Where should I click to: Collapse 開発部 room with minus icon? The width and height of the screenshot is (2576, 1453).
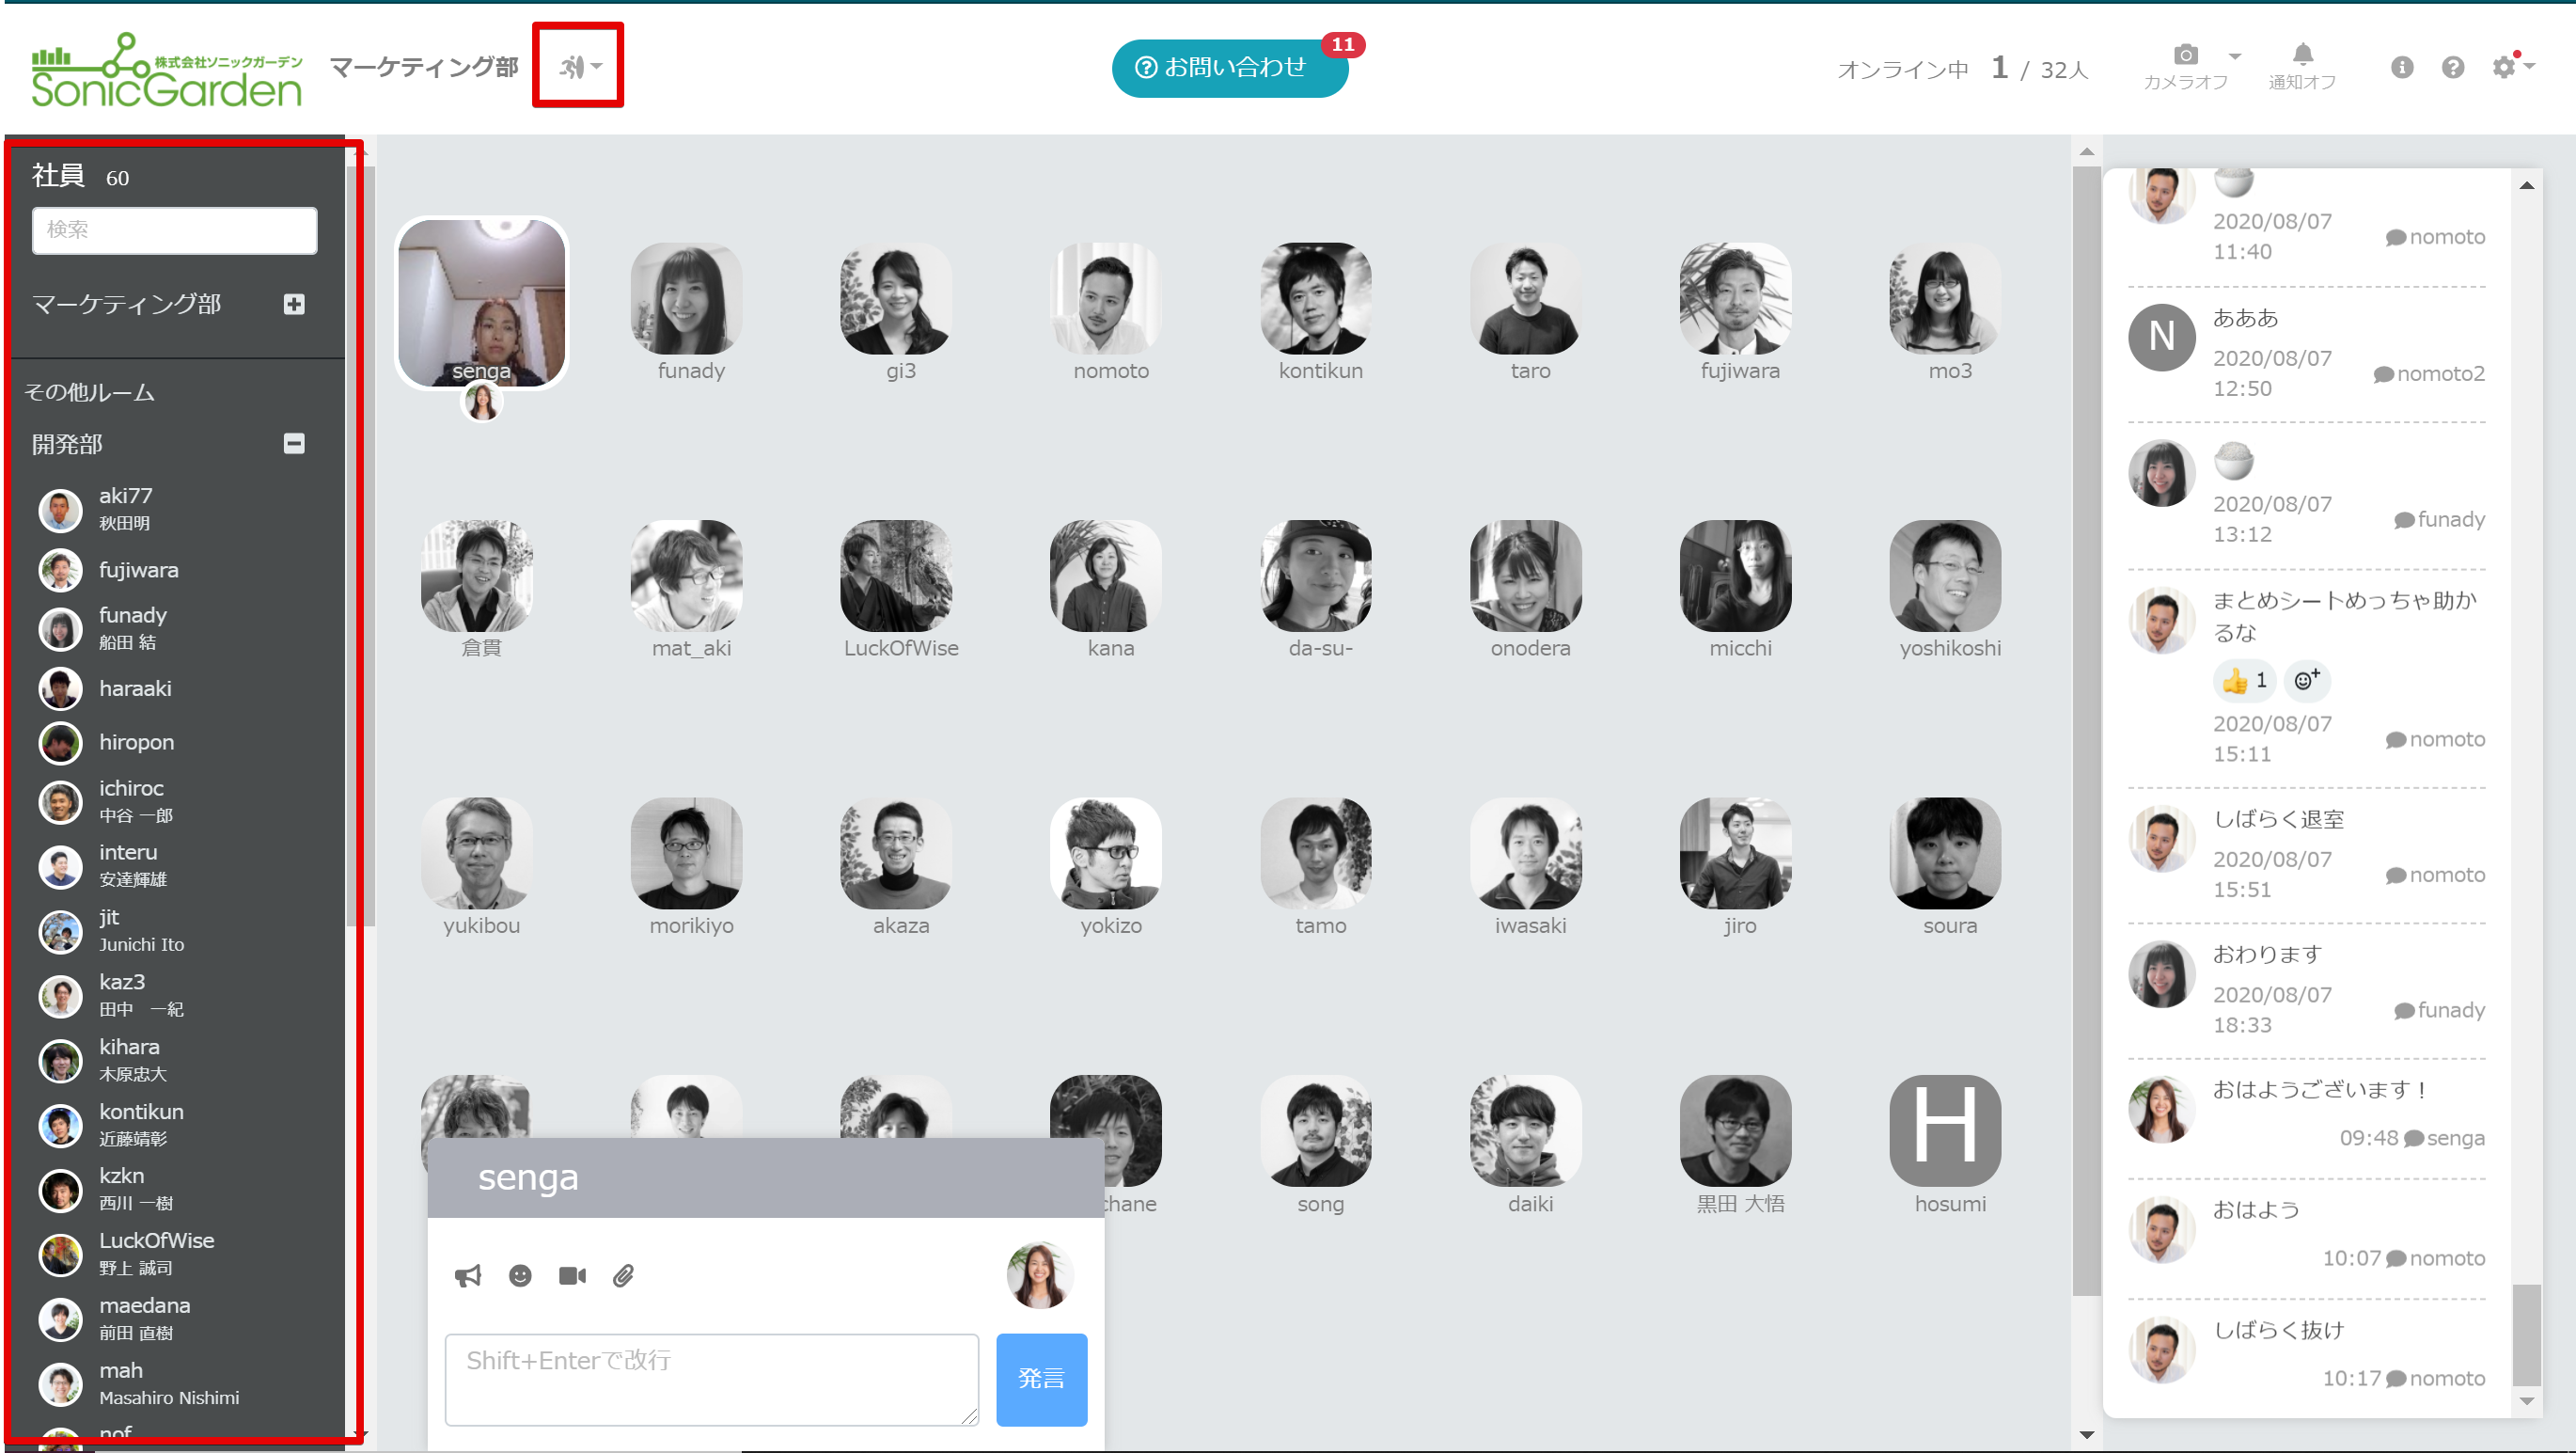[x=294, y=443]
